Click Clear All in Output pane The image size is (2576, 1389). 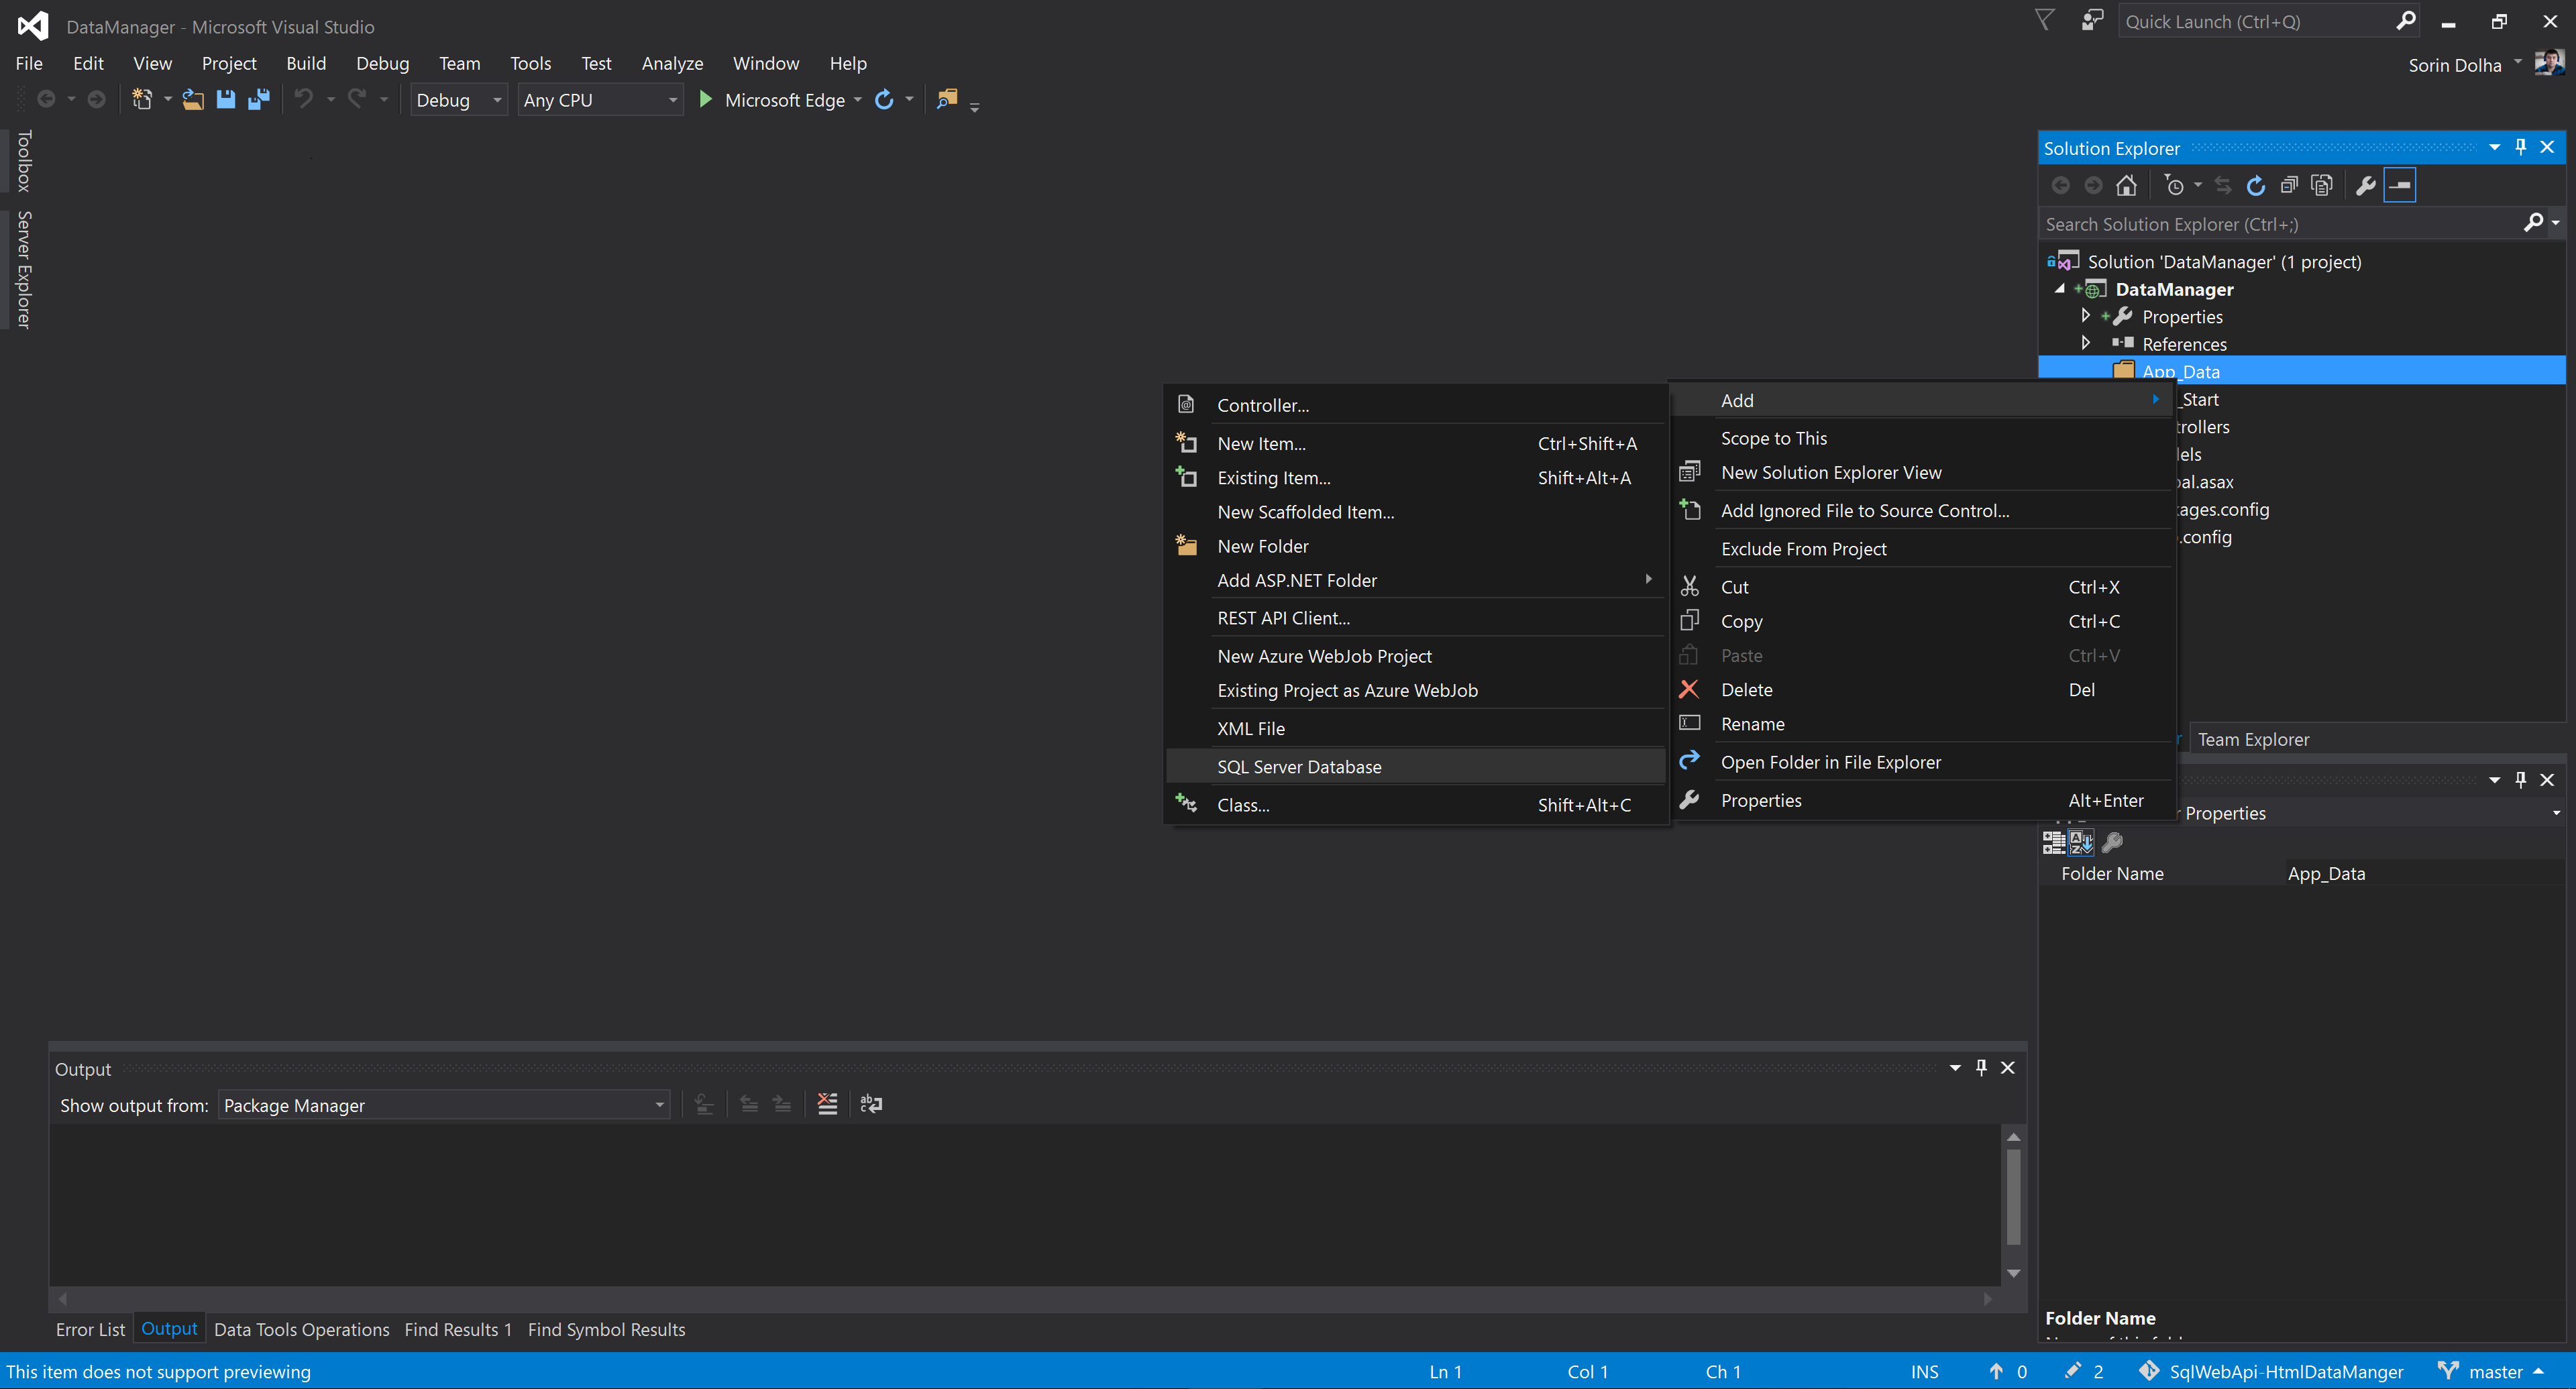point(827,1104)
